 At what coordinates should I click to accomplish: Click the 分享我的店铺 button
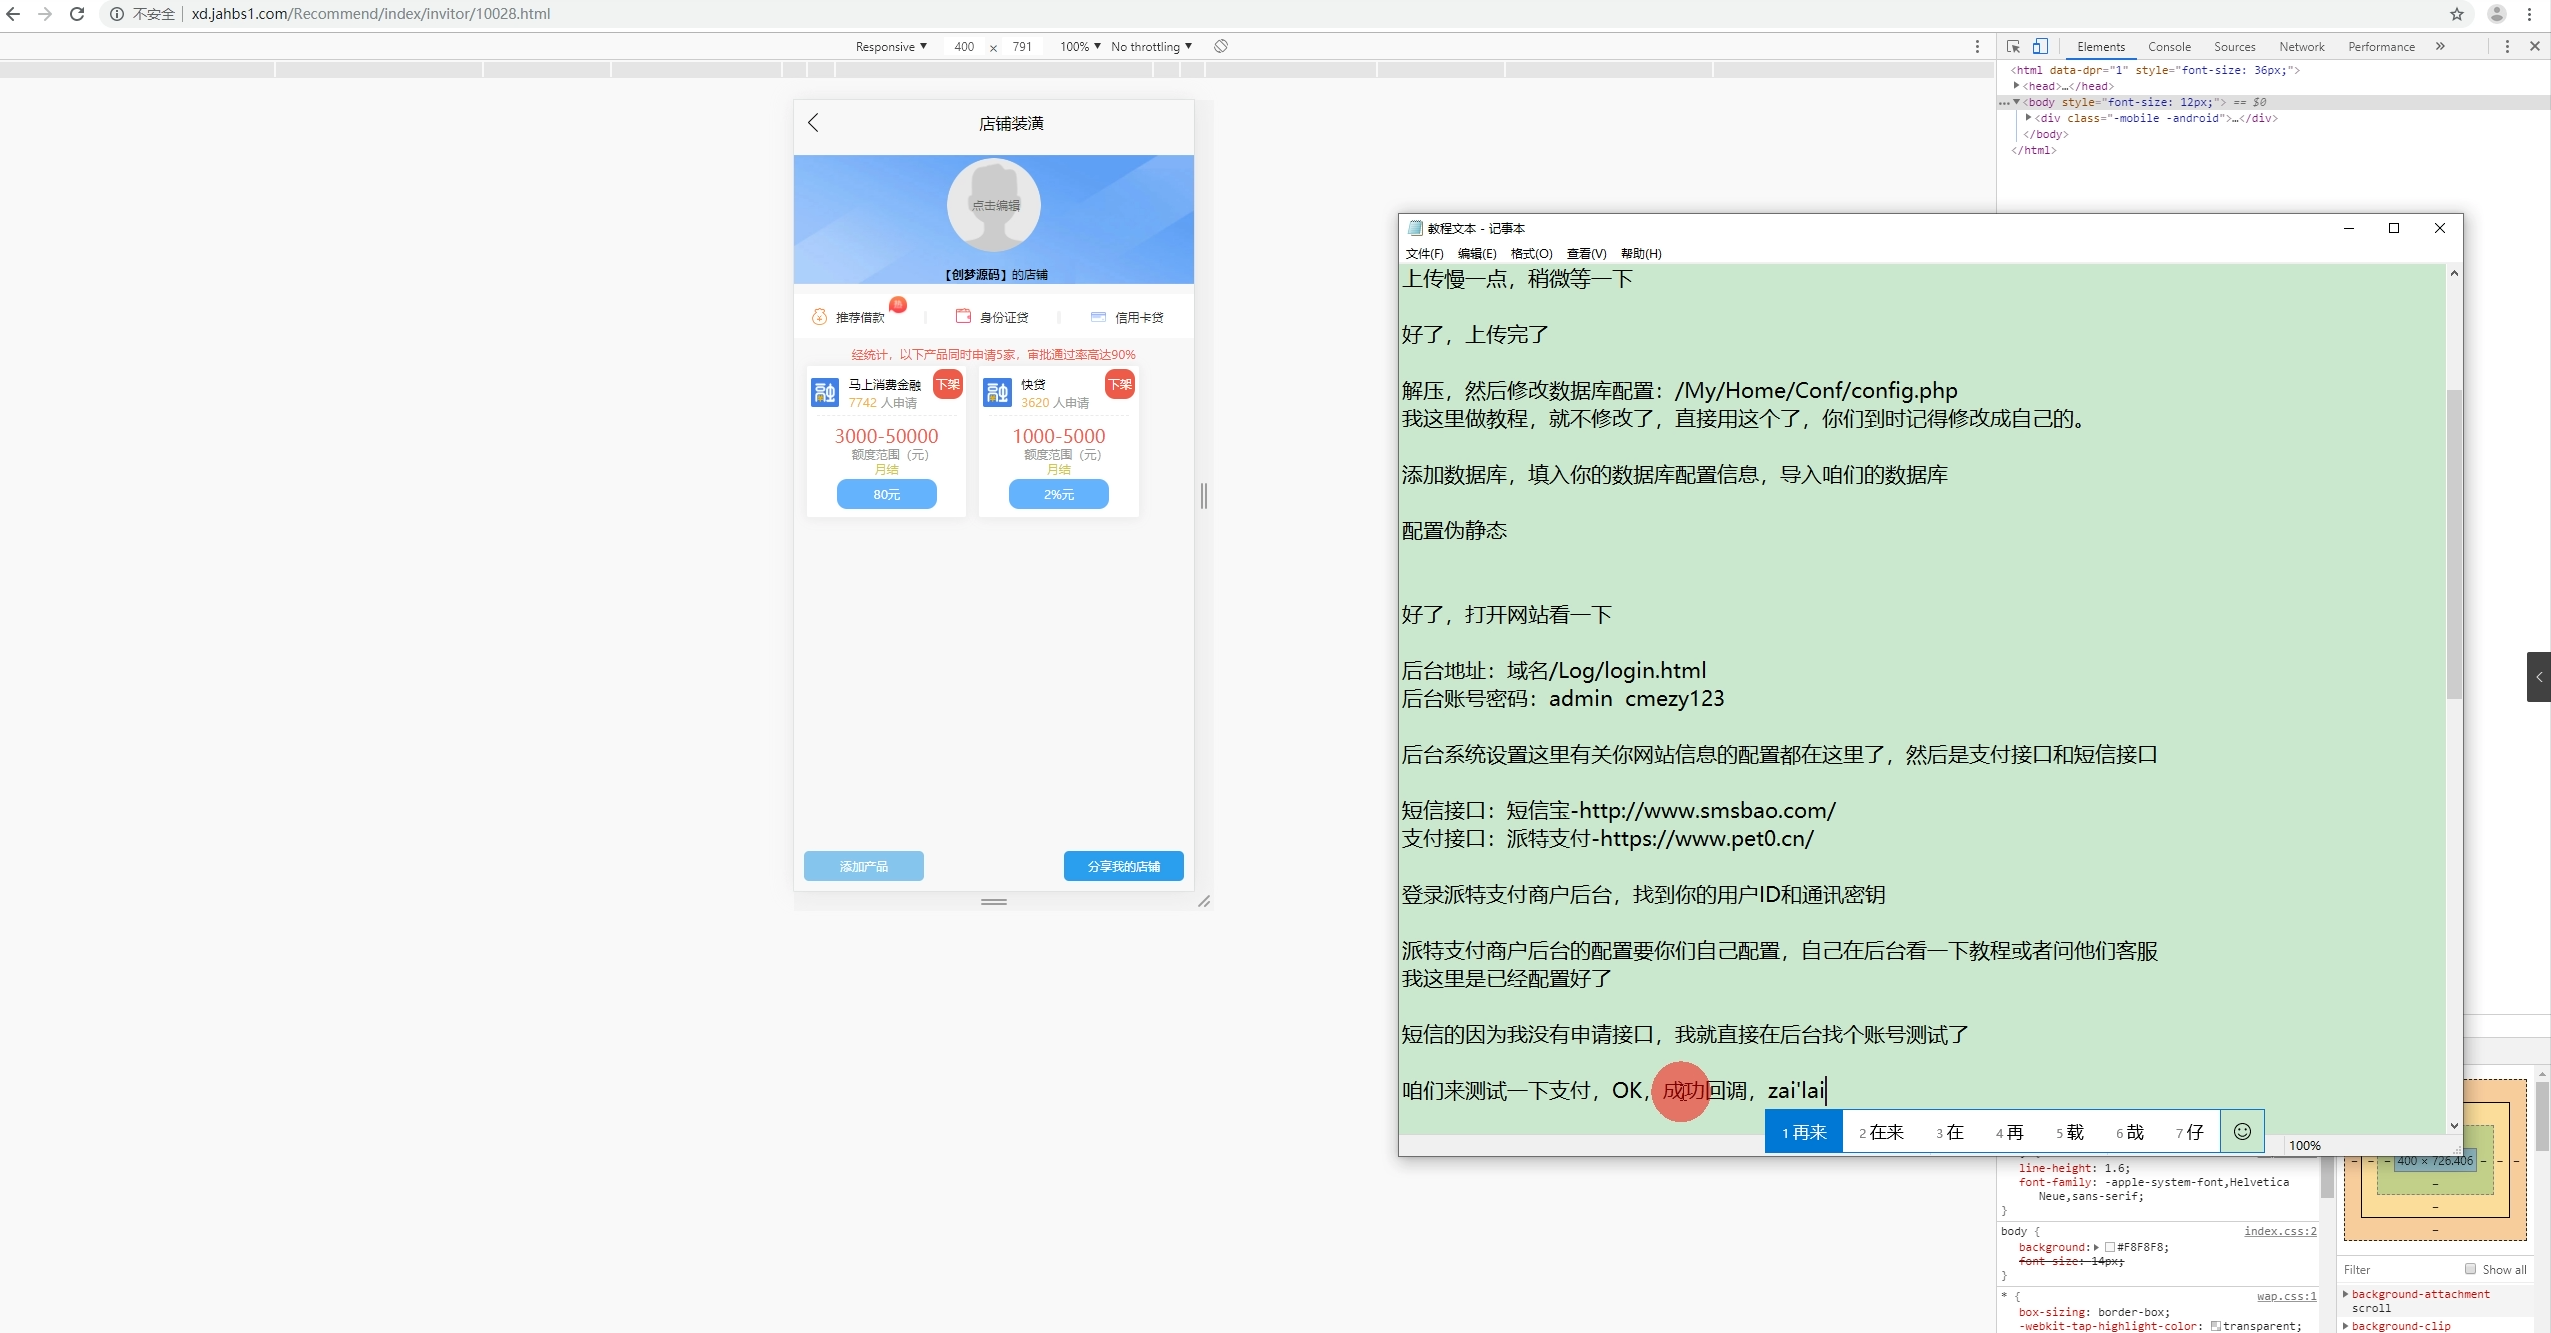[1123, 866]
